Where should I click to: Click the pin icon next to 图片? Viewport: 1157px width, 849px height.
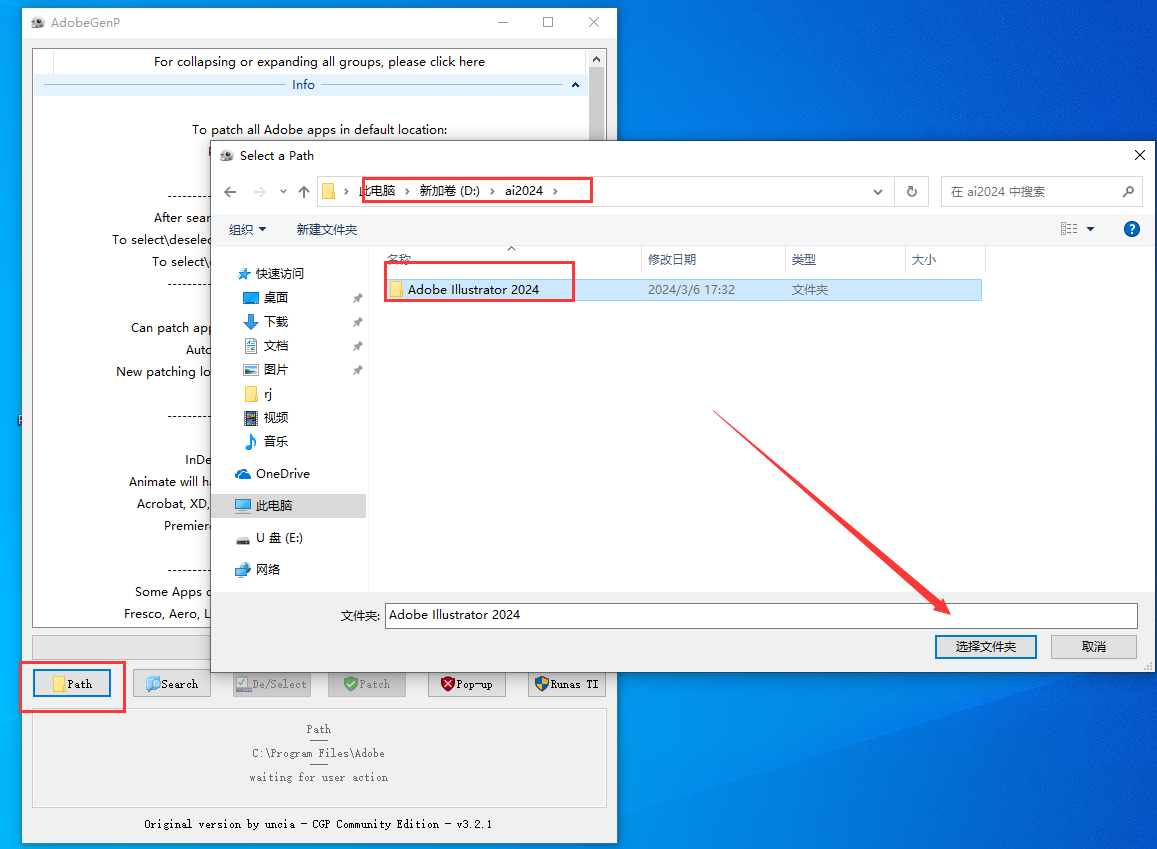point(357,370)
